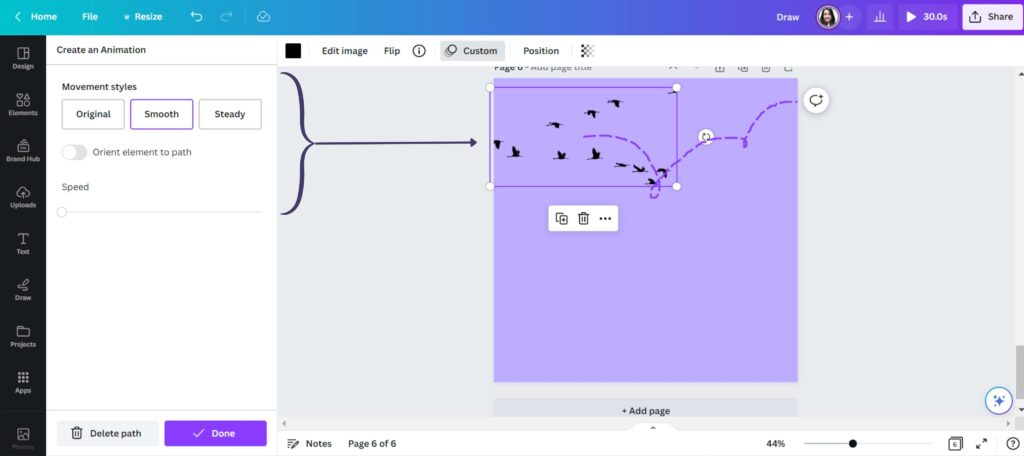This screenshot has height=456, width=1024.
Task: Go back with the Home arrow
Action: [x=18, y=16]
